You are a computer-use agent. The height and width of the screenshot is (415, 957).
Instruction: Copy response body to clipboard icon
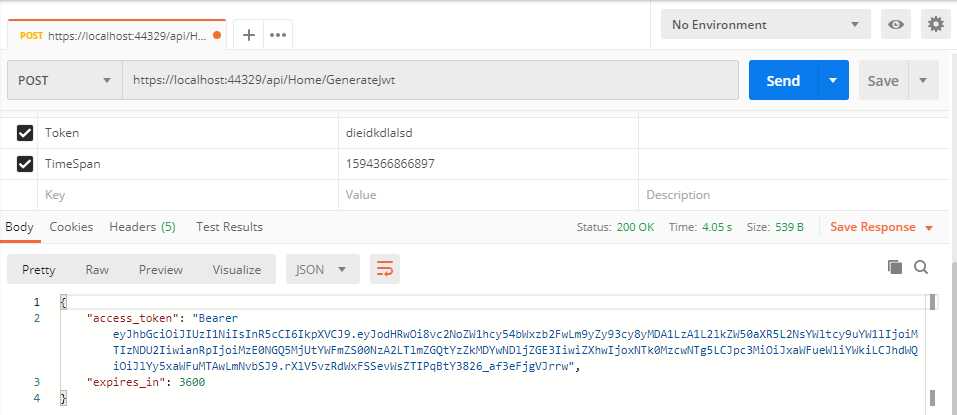tap(895, 267)
